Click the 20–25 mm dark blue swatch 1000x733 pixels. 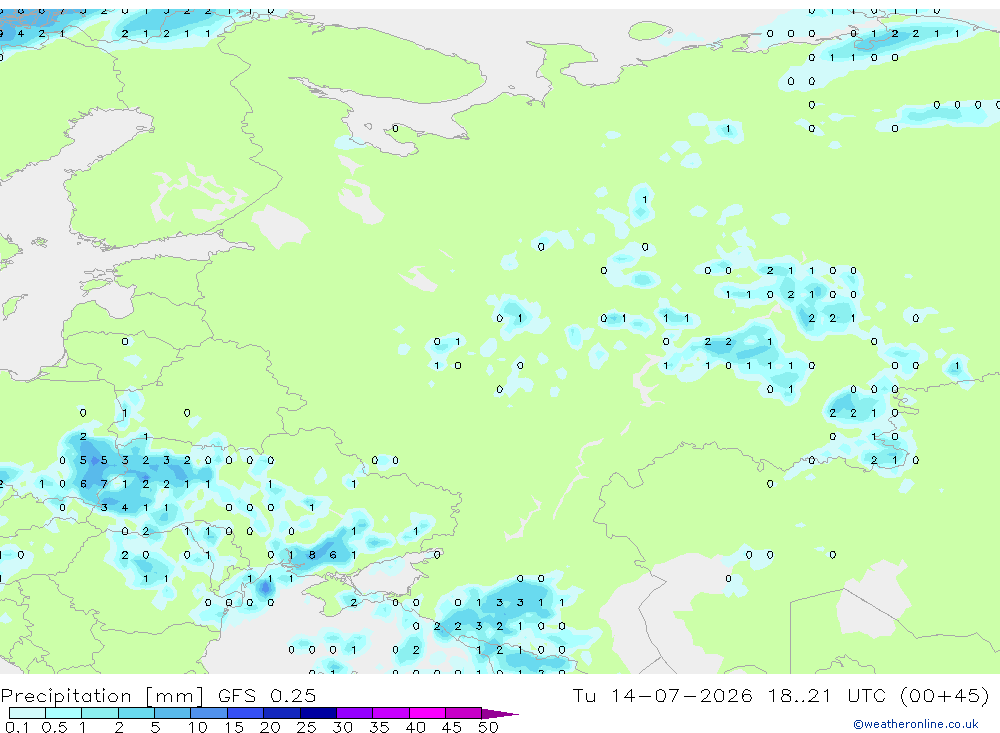coord(282,713)
